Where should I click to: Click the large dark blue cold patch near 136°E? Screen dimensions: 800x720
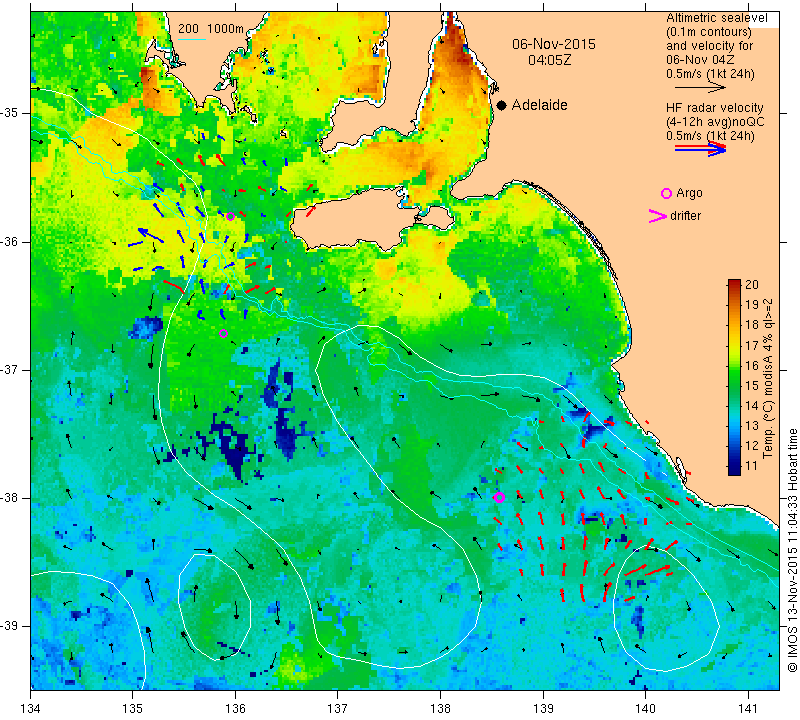(x=234, y=449)
